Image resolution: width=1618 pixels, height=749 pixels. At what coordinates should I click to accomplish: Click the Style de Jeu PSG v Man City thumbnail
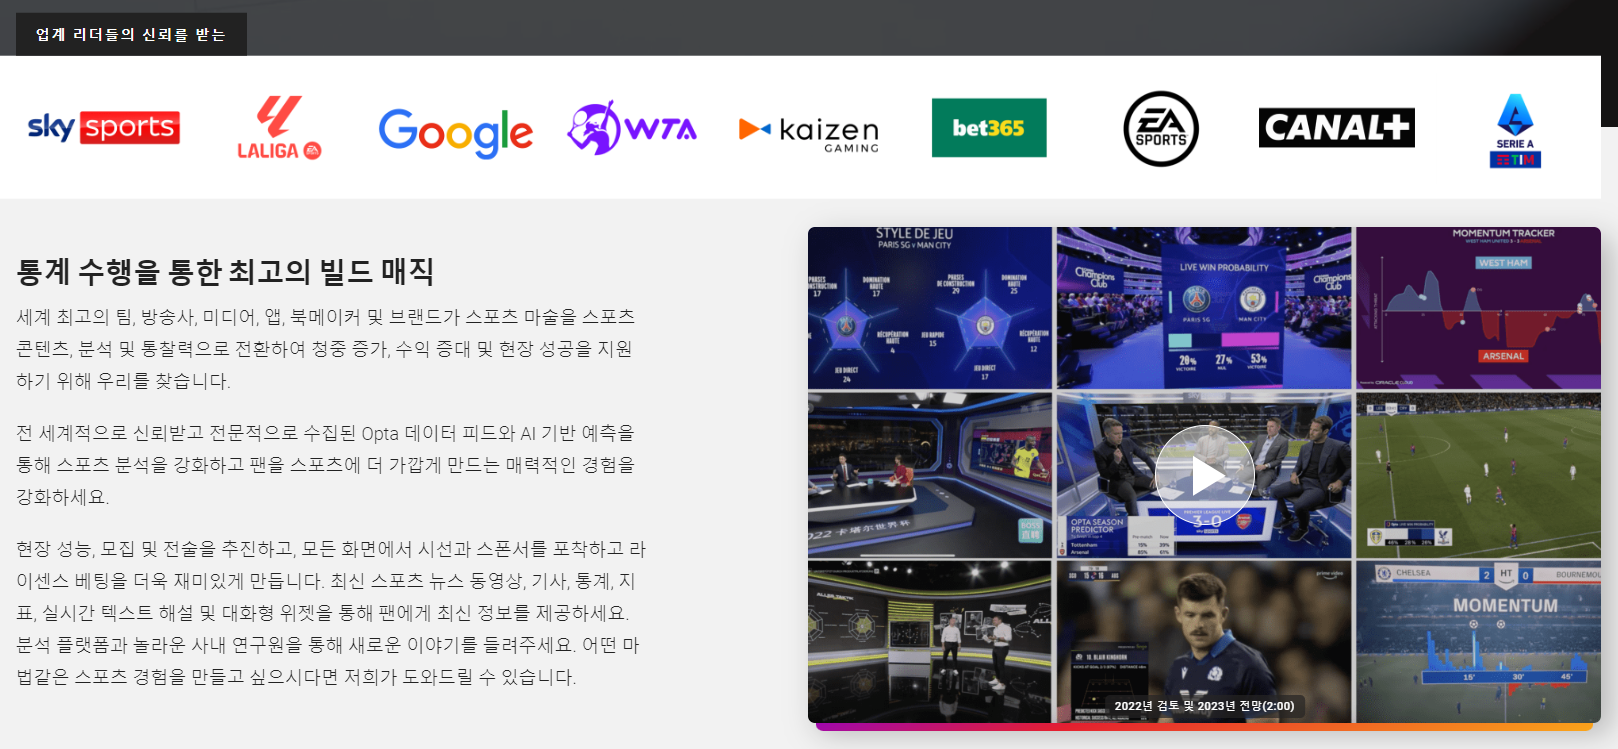930,308
